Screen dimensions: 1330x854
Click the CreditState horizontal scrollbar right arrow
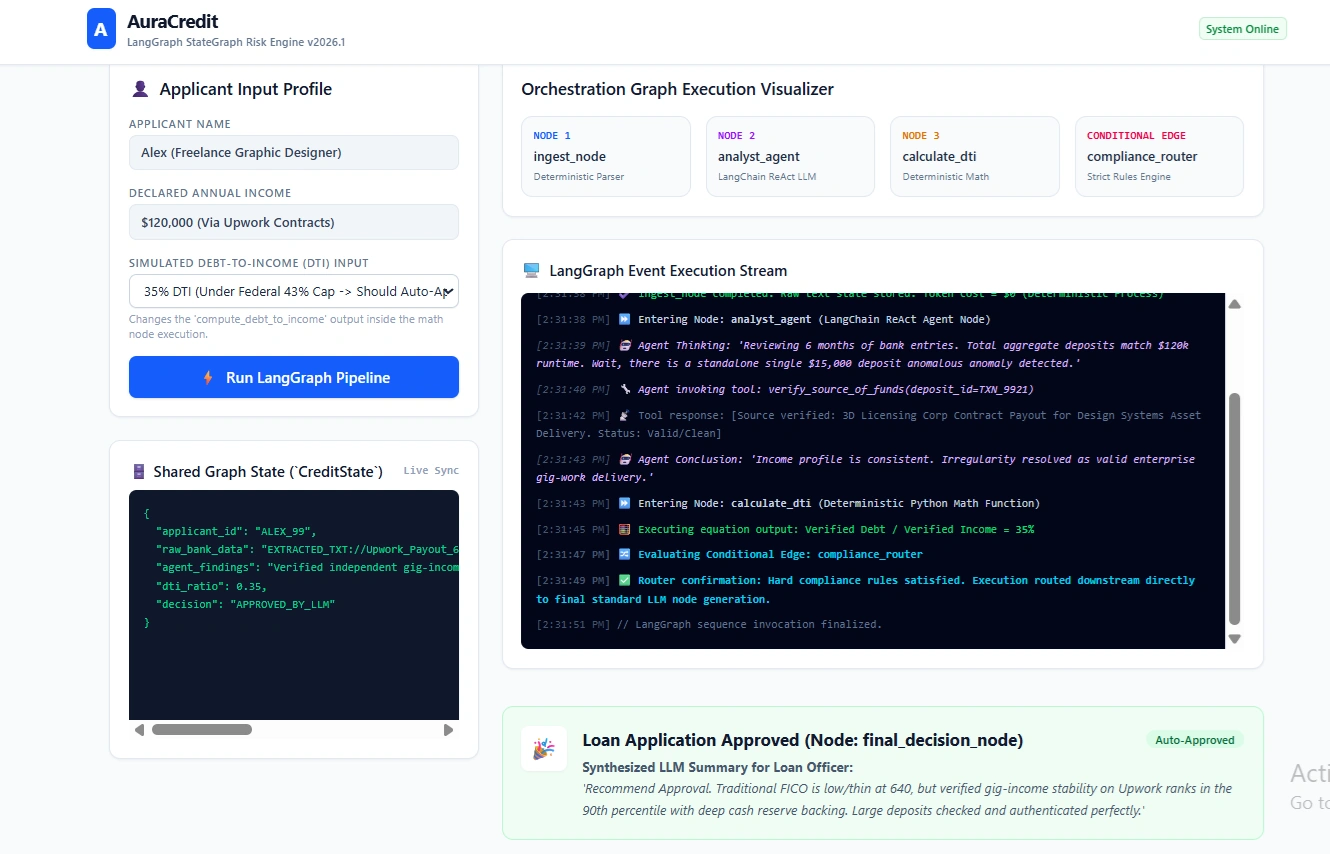coord(448,730)
